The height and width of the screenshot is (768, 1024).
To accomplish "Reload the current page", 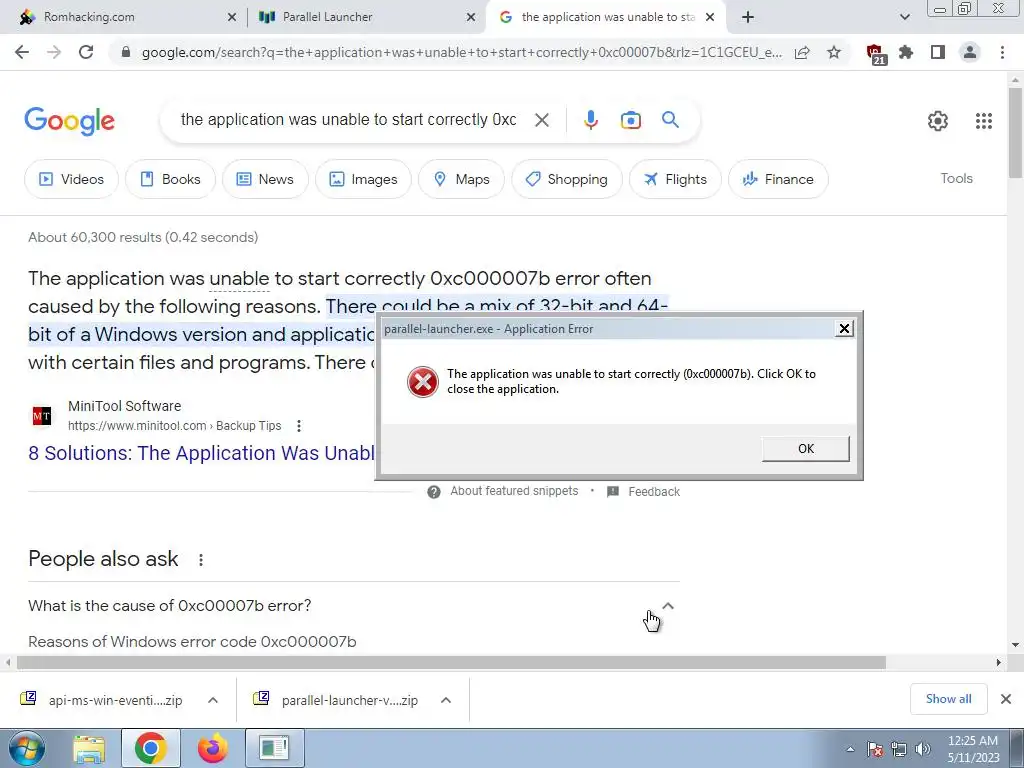I will [x=86, y=52].
